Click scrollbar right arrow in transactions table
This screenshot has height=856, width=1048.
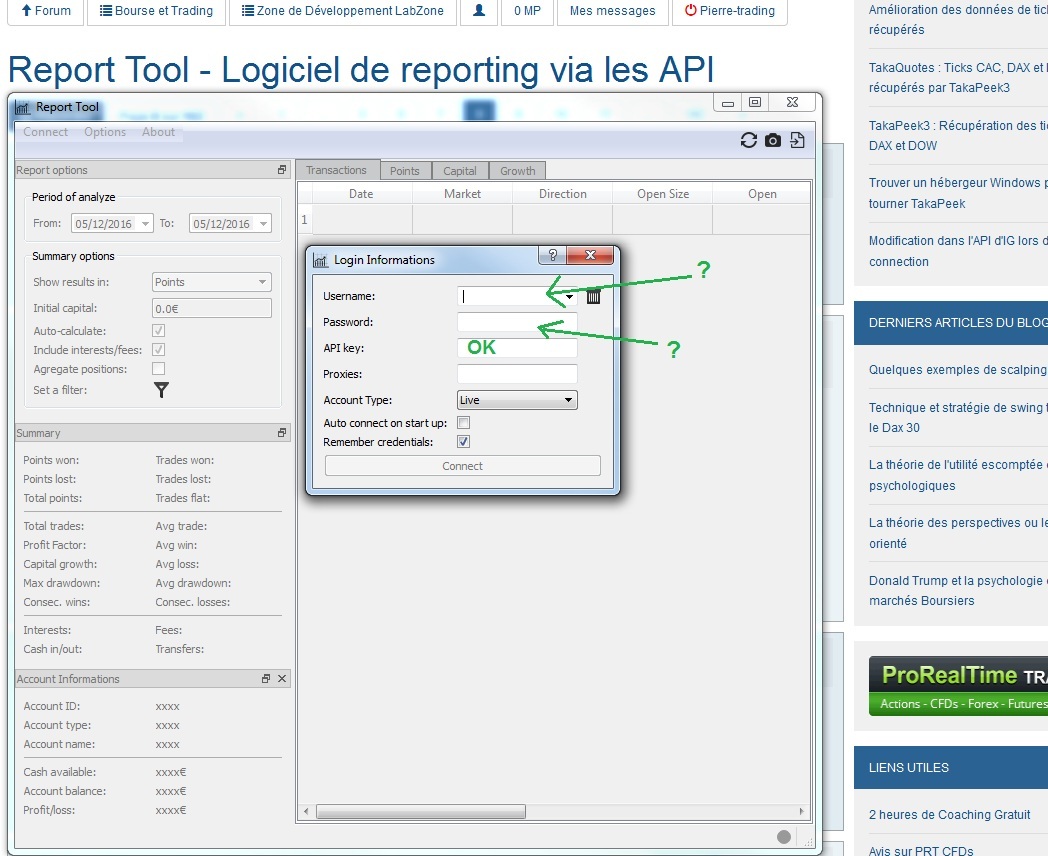tap(801, 812)
